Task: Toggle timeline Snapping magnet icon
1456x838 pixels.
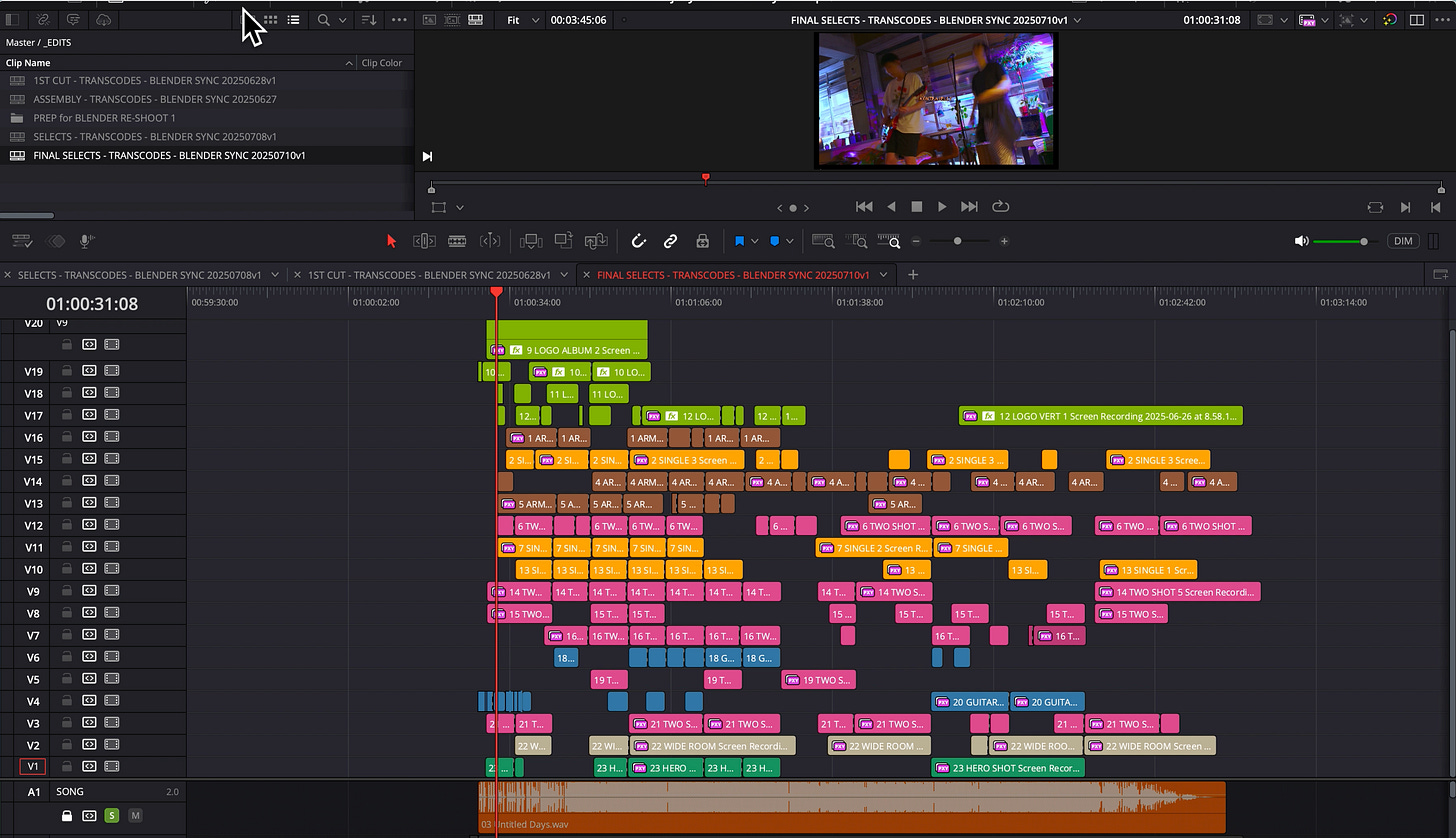Action: (x=639, y=241)
